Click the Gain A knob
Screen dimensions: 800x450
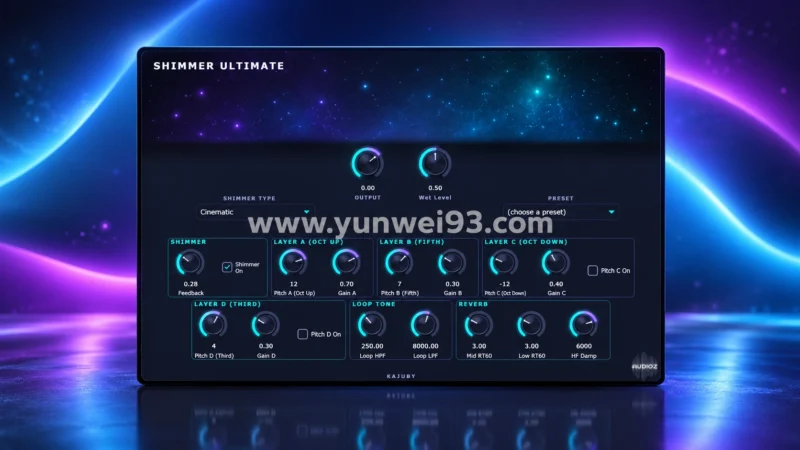tap(346, 263)
